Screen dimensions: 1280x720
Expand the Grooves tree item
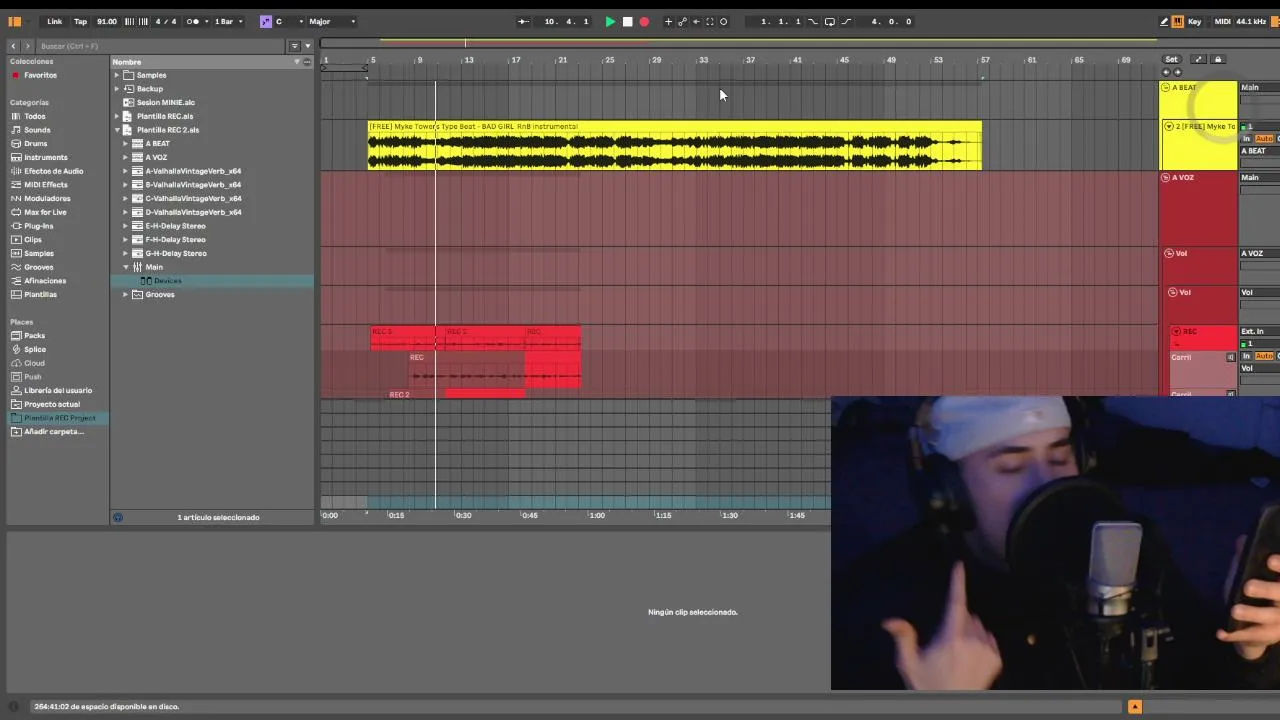[126, 294]
